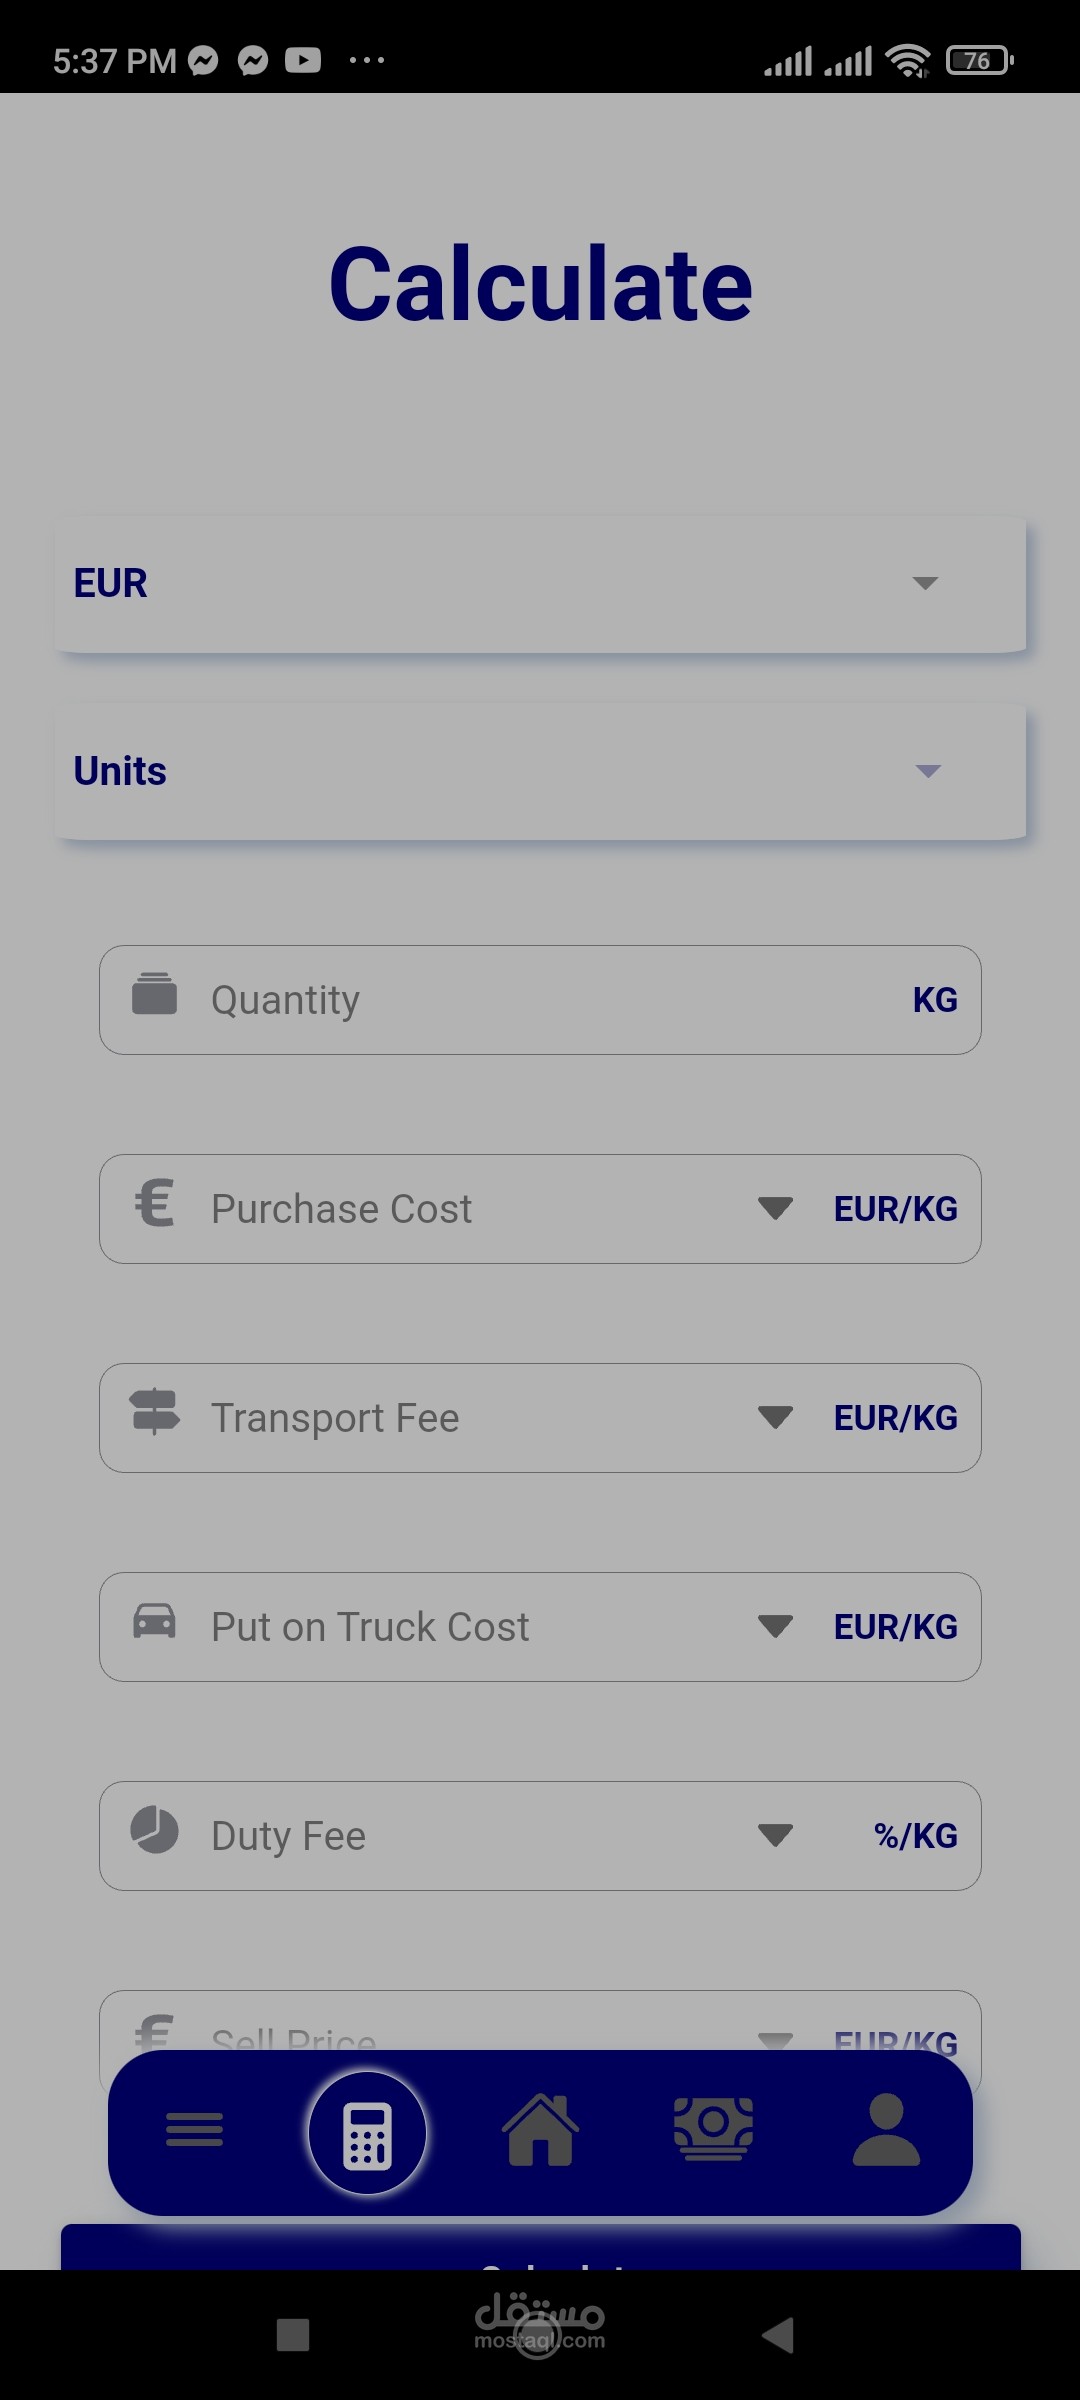Open the money bills icon tab

point(713,2130)
